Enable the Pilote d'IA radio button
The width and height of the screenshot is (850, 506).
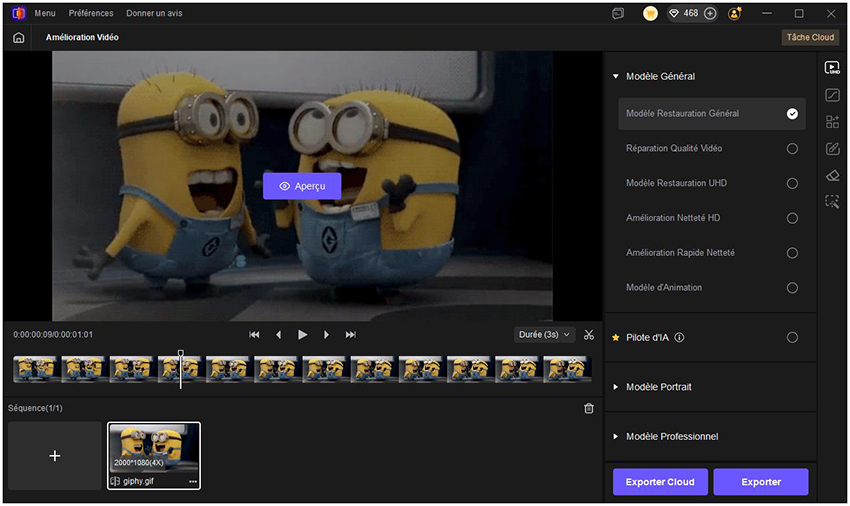click(x=792, y=338)
